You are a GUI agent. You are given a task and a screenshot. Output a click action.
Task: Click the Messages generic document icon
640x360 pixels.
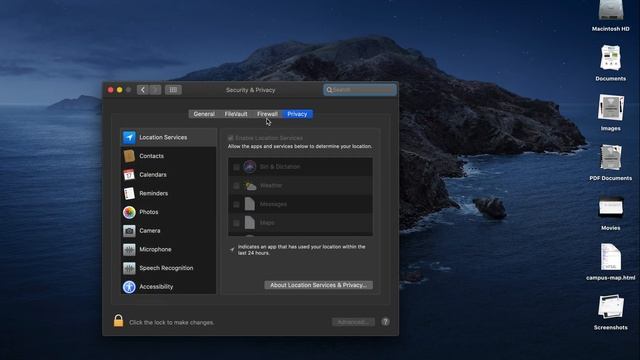249,204
